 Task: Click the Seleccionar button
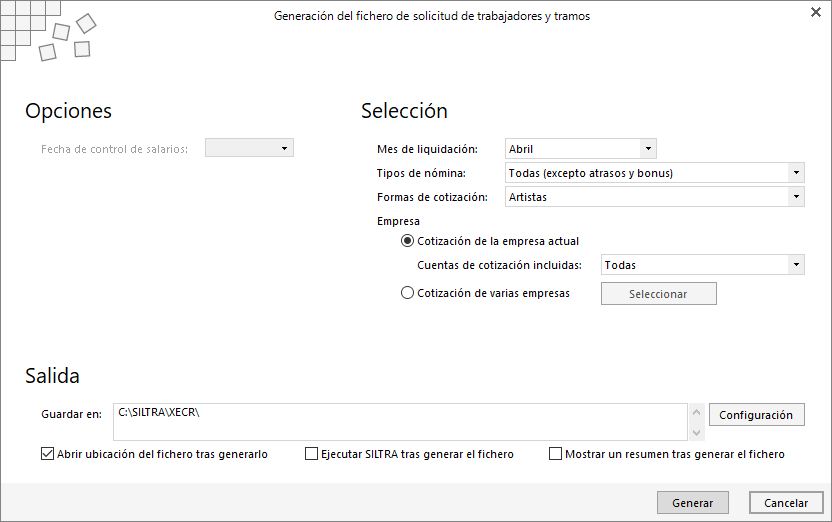(658, 293)
